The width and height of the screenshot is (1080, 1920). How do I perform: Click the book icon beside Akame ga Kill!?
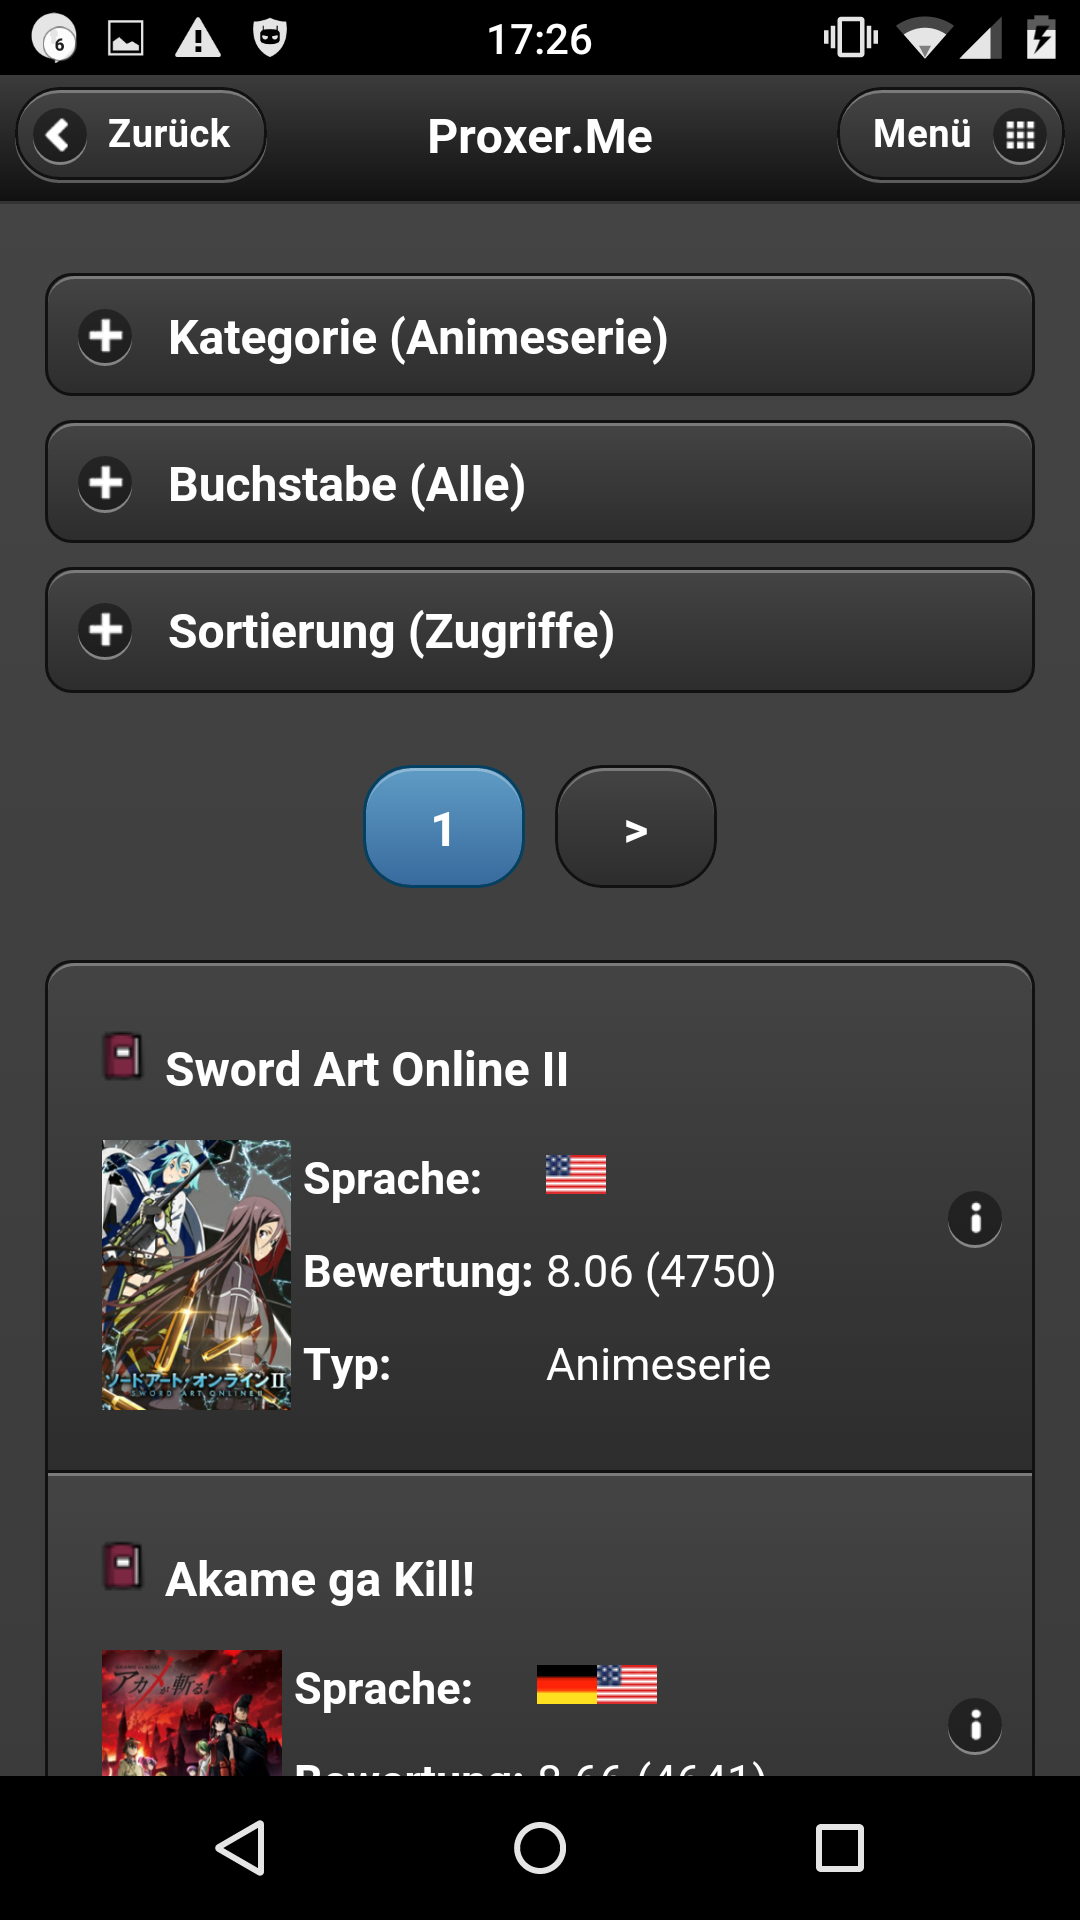(123, 1567)
